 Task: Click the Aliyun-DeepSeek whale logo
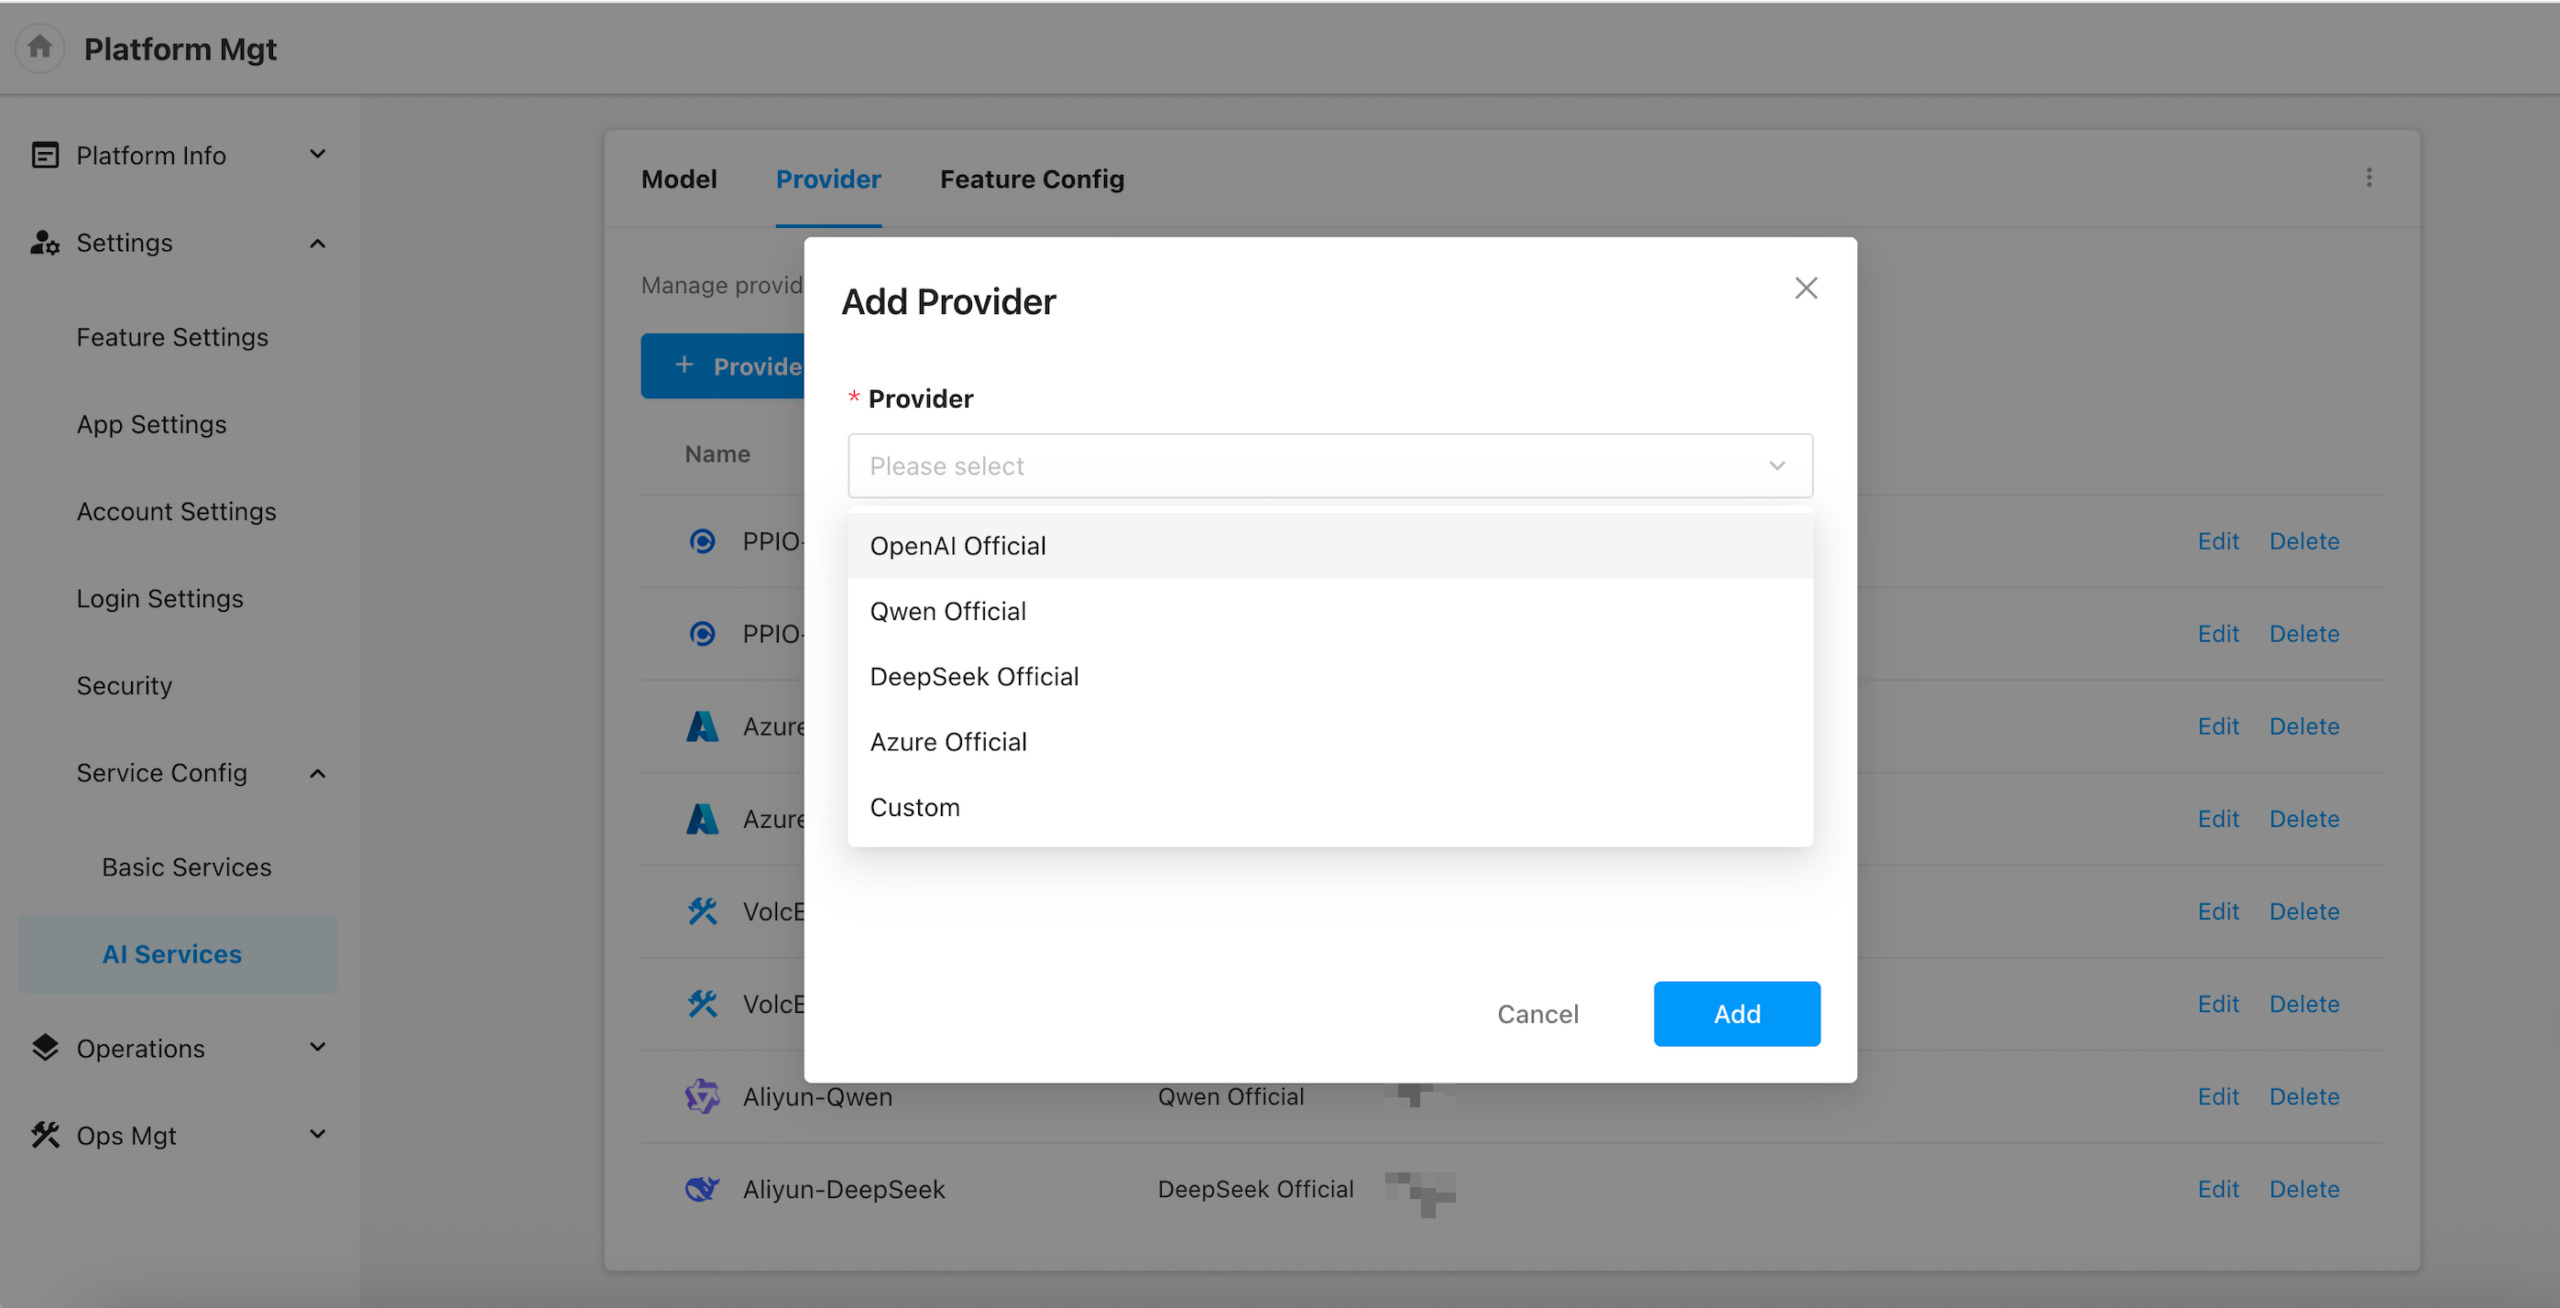(x=702, y=1189)
